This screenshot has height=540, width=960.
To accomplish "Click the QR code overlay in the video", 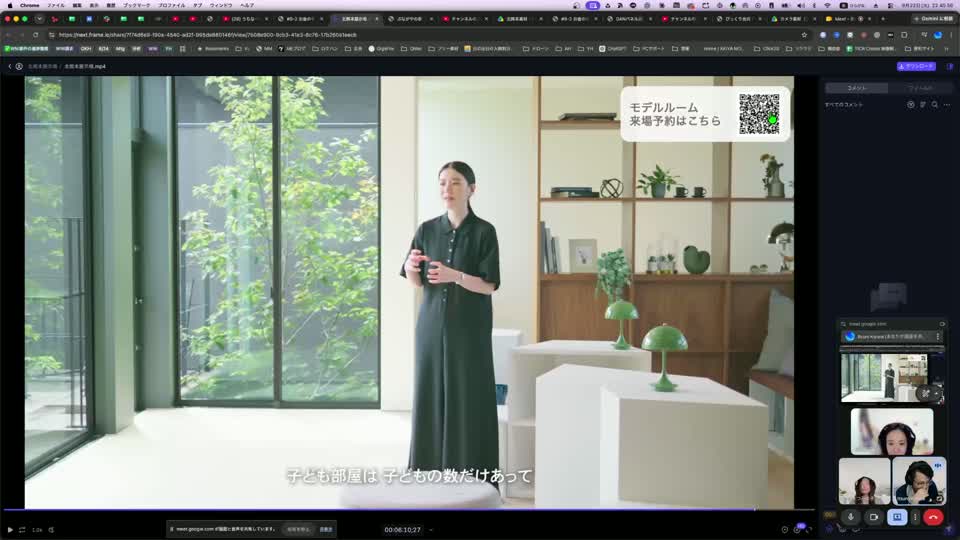I will (759, 114).
